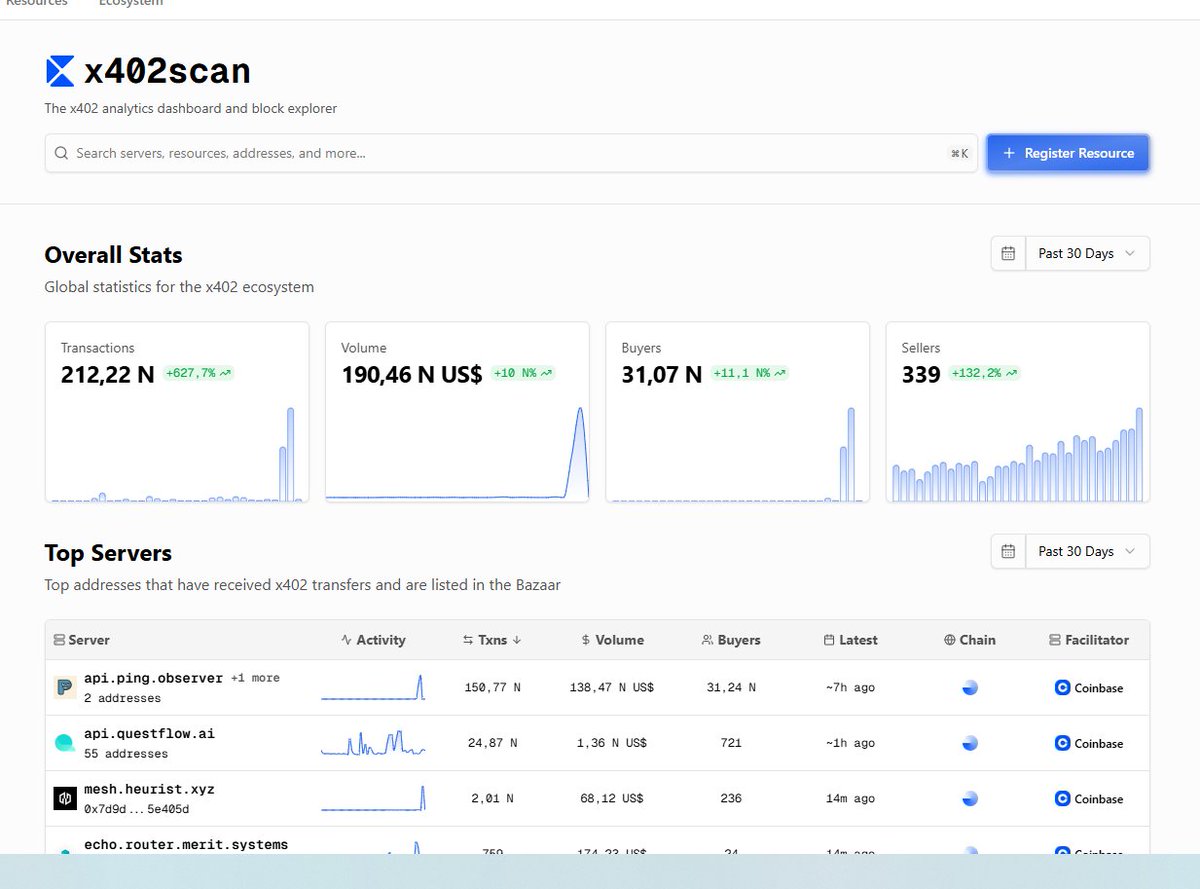Click the 138,47 N US$ volume cell
Screen dimensions: 1200x889
pyautogui.click(x=612, y=688)
